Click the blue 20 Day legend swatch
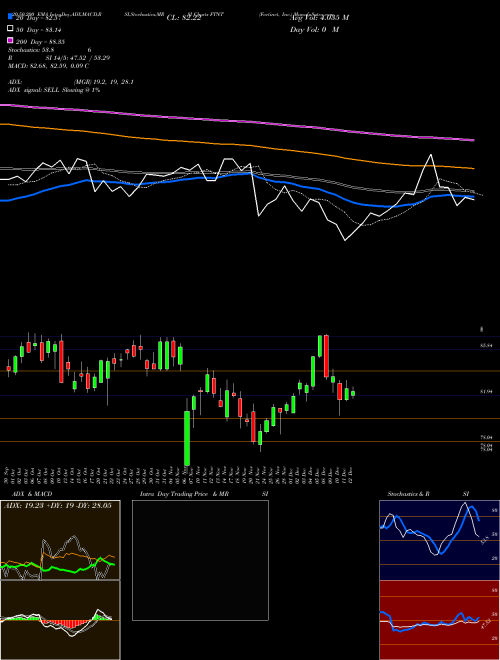This screenshot has width=500, height=660. pos(10,16)
